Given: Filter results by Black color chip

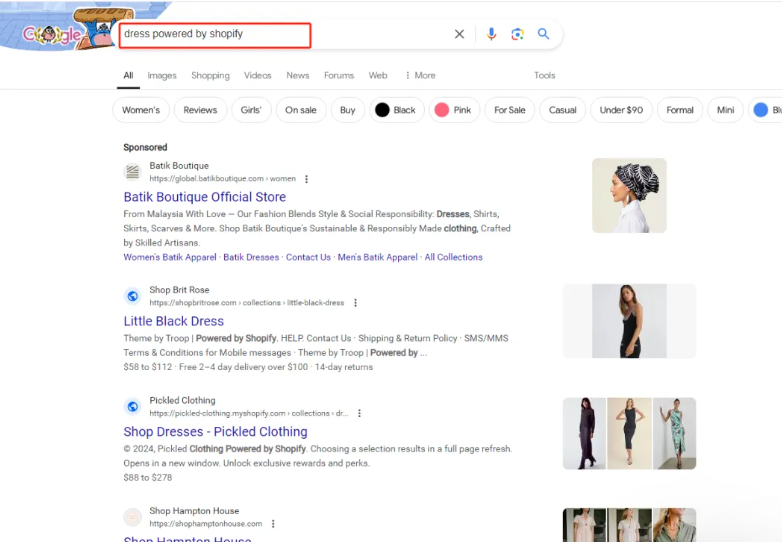Looking at the screenshot, I should click(396, 110).
